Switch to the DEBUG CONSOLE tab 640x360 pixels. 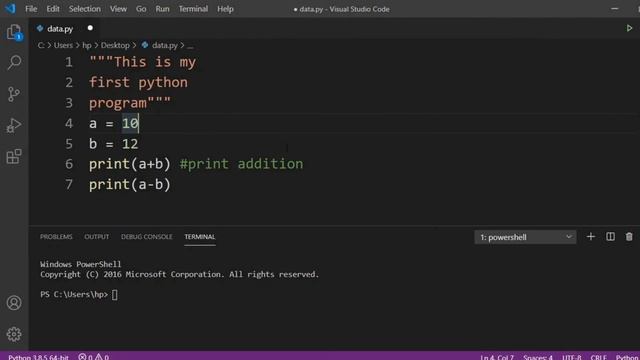(147, 237)
